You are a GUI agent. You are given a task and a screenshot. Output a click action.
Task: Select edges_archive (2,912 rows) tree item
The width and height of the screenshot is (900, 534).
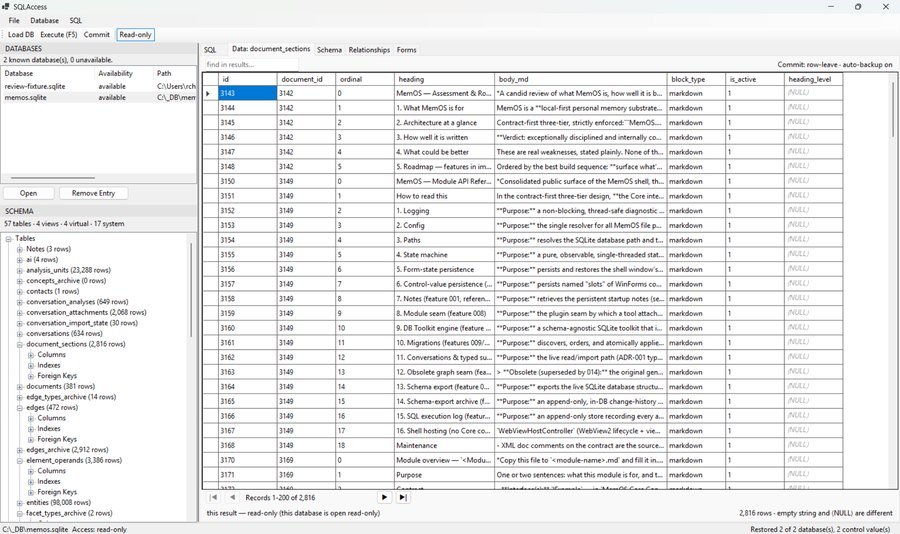click(67, 450)
